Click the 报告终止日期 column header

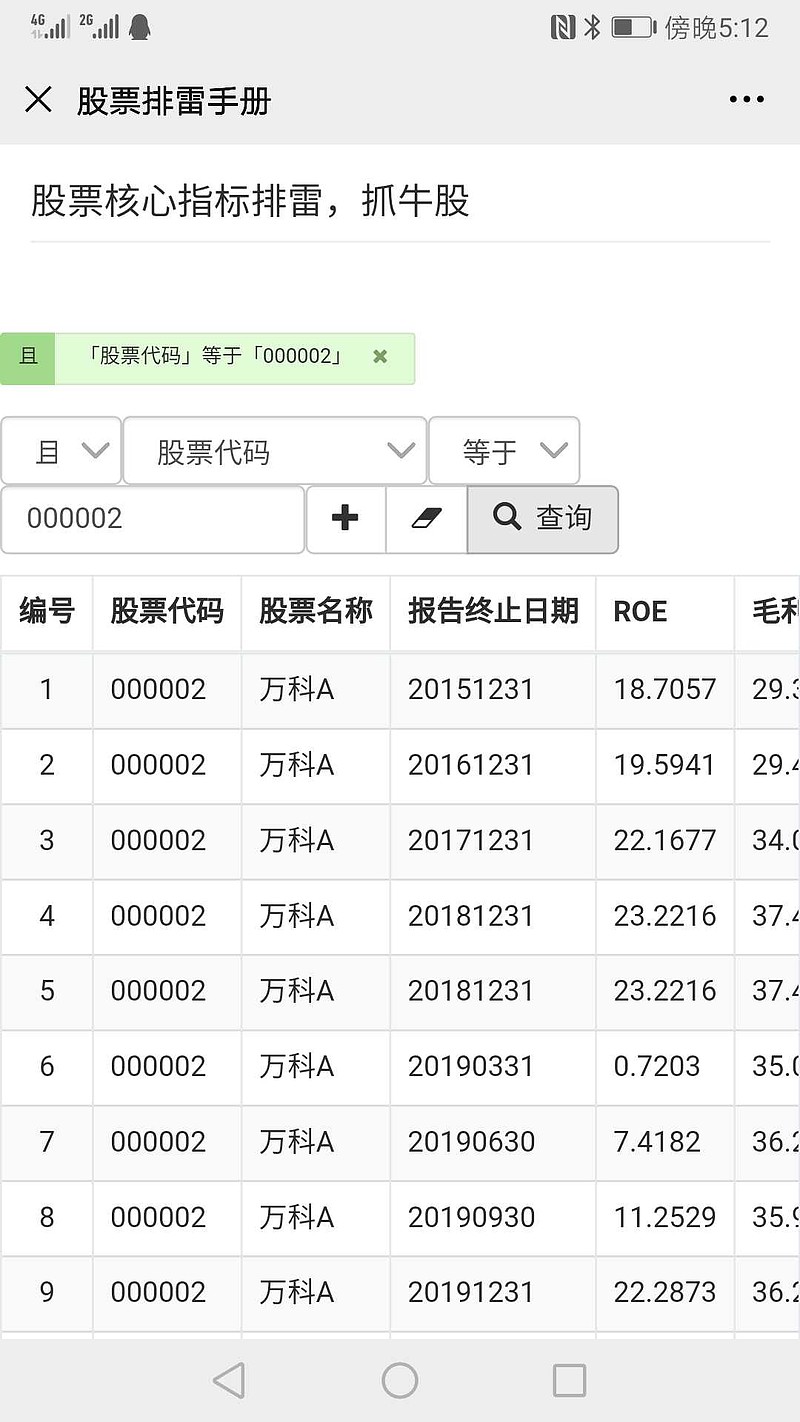[493, 611]
